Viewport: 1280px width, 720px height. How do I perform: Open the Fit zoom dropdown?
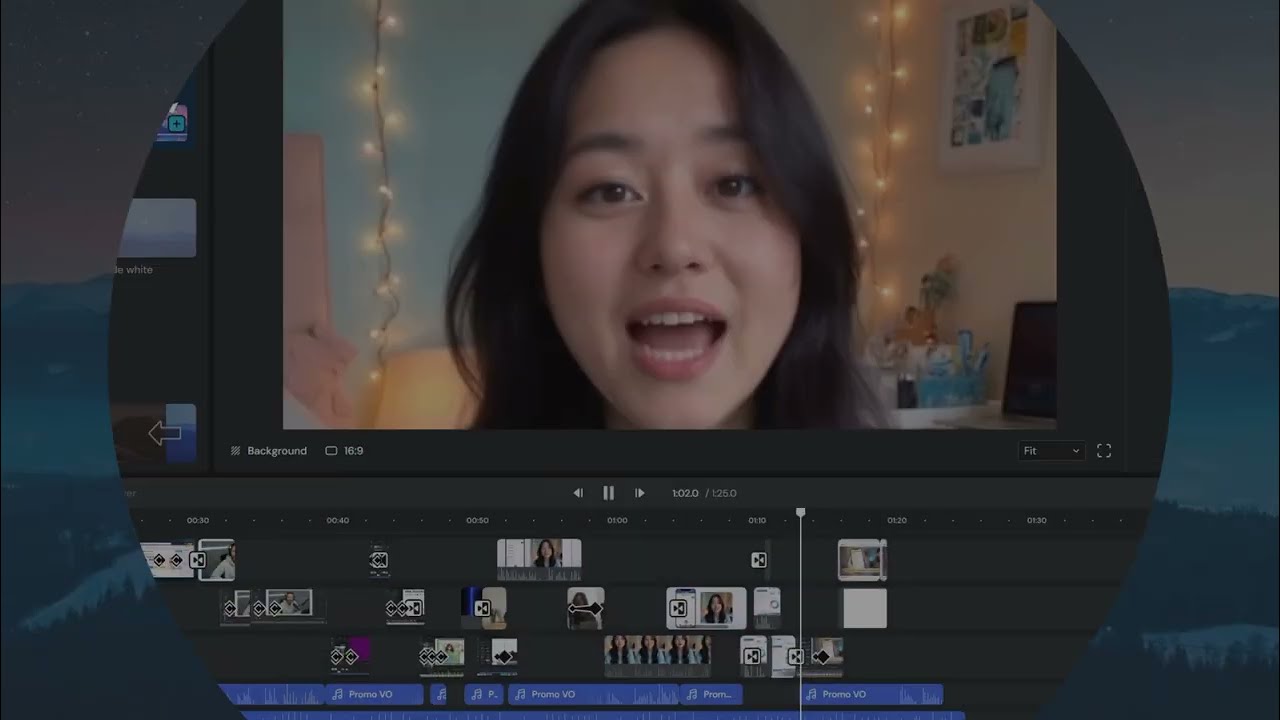click(x=1050, y=451)
